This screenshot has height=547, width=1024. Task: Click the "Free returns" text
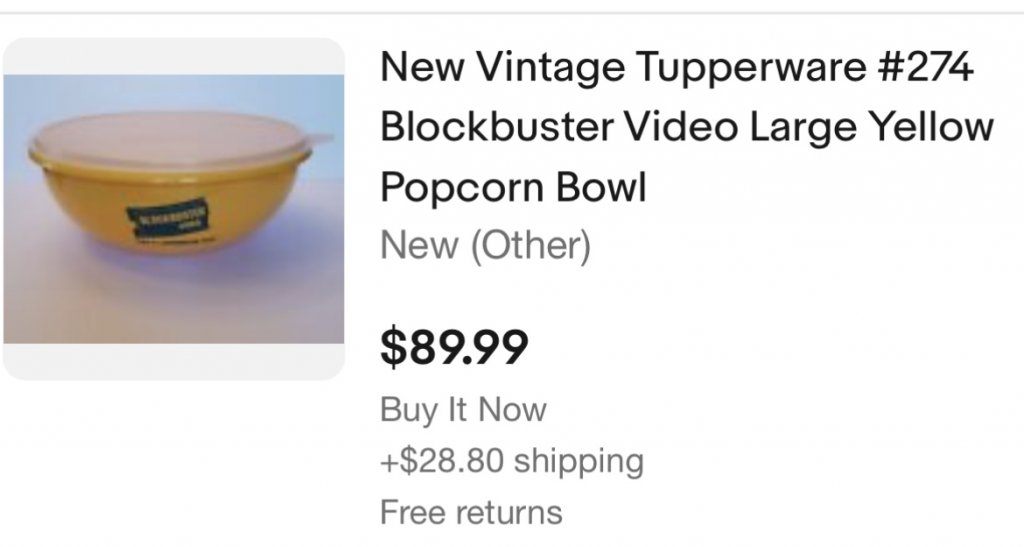click(x=471, y=513)
